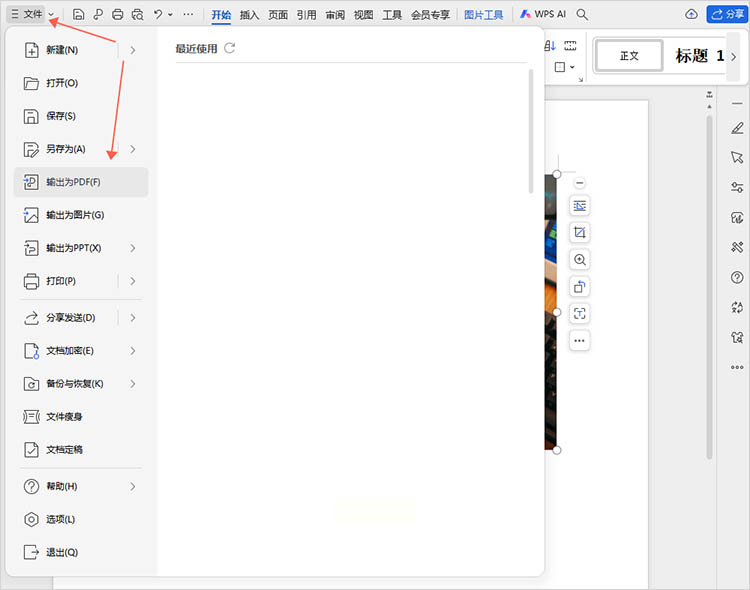Expand the 帮助 submenu arrow
Image resolution: width=750 pixels, height=590 pixels.
click(x=132, y=487)
